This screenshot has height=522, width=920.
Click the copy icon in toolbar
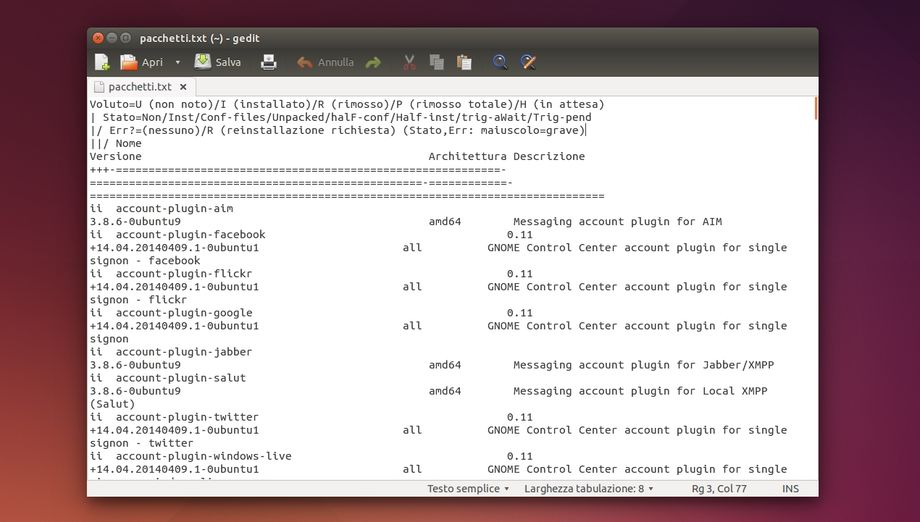pyautogui.click(x=436, y=62)
